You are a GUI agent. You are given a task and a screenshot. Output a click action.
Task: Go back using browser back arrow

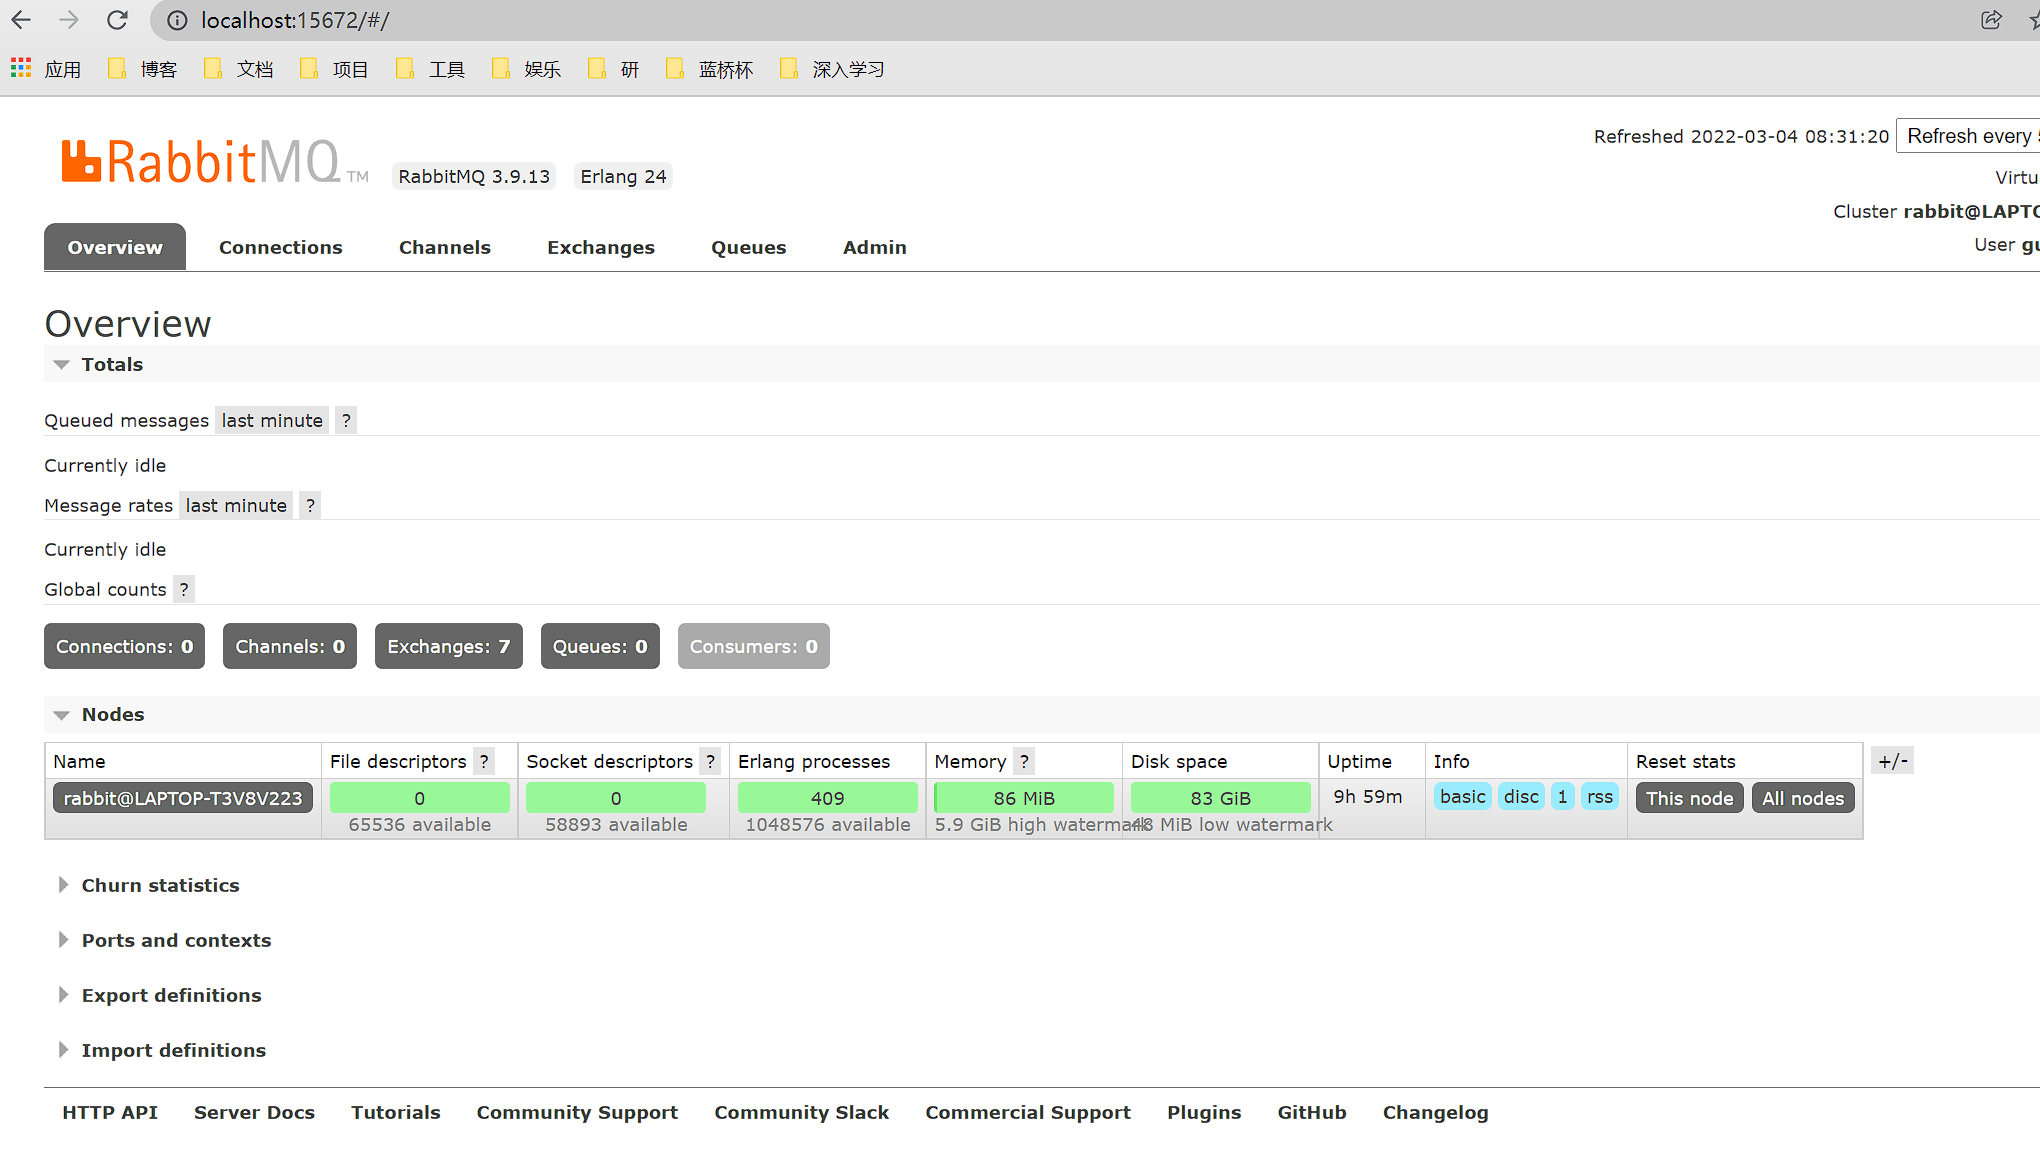pyautogui.click(x=21, y=20)
